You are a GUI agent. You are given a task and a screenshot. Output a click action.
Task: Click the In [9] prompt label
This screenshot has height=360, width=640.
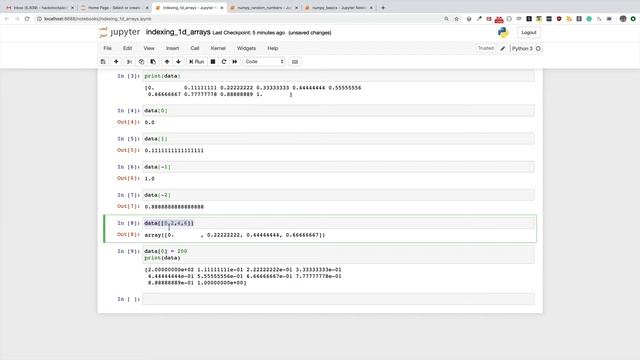coord(128,251)
